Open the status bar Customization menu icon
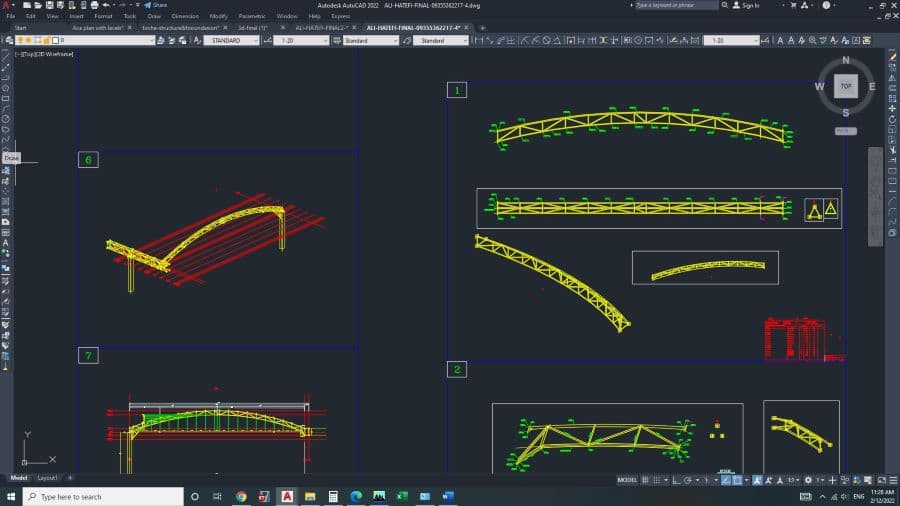 tap(893, 480)
